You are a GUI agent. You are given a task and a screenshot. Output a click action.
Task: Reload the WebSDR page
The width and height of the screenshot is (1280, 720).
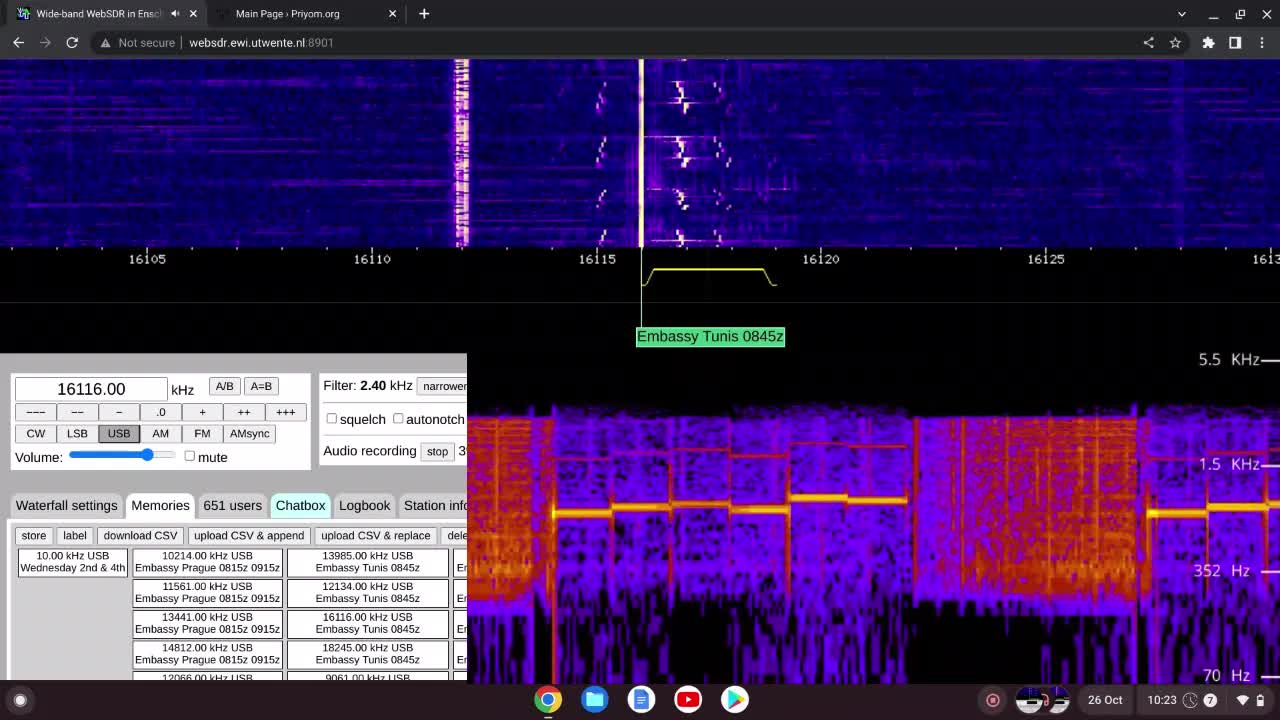72,43
